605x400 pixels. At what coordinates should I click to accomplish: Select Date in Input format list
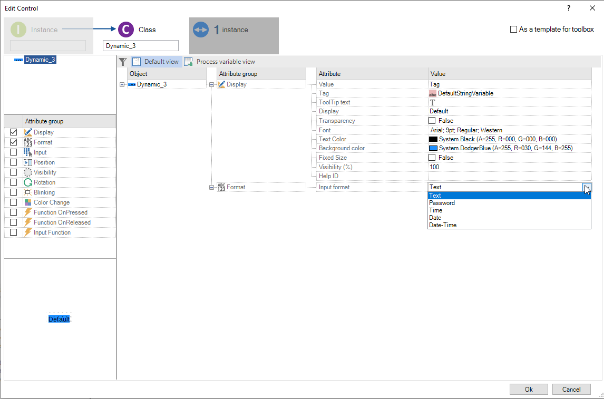pos(509,218)
